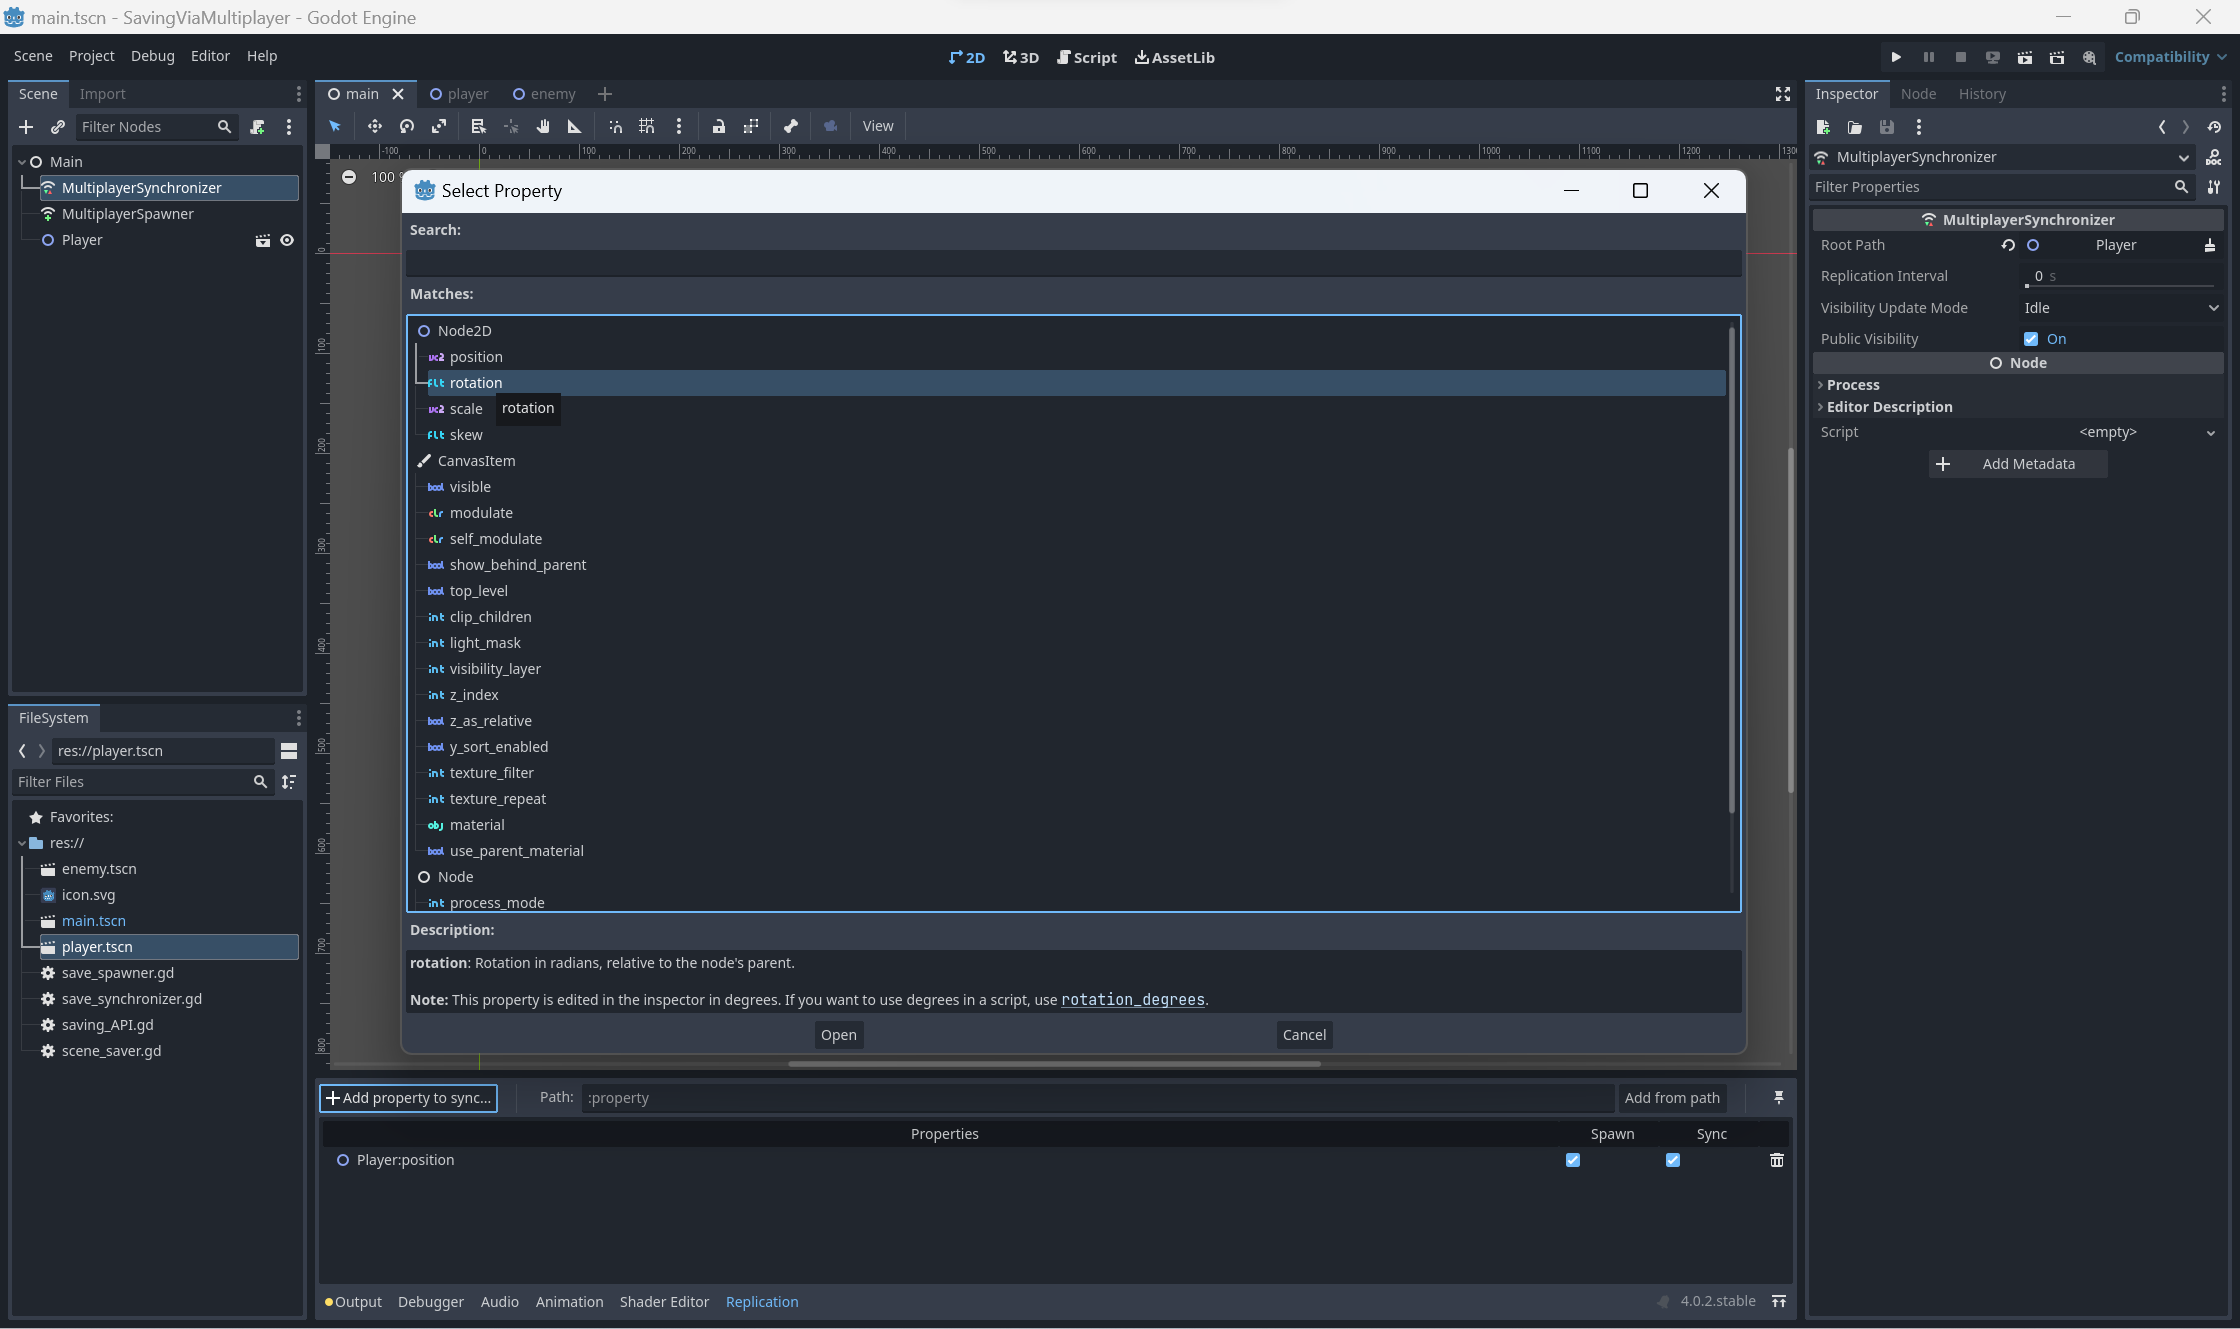Click the viewport zoom percentage control
The image size is (2240, 1329).
[383, 177]
